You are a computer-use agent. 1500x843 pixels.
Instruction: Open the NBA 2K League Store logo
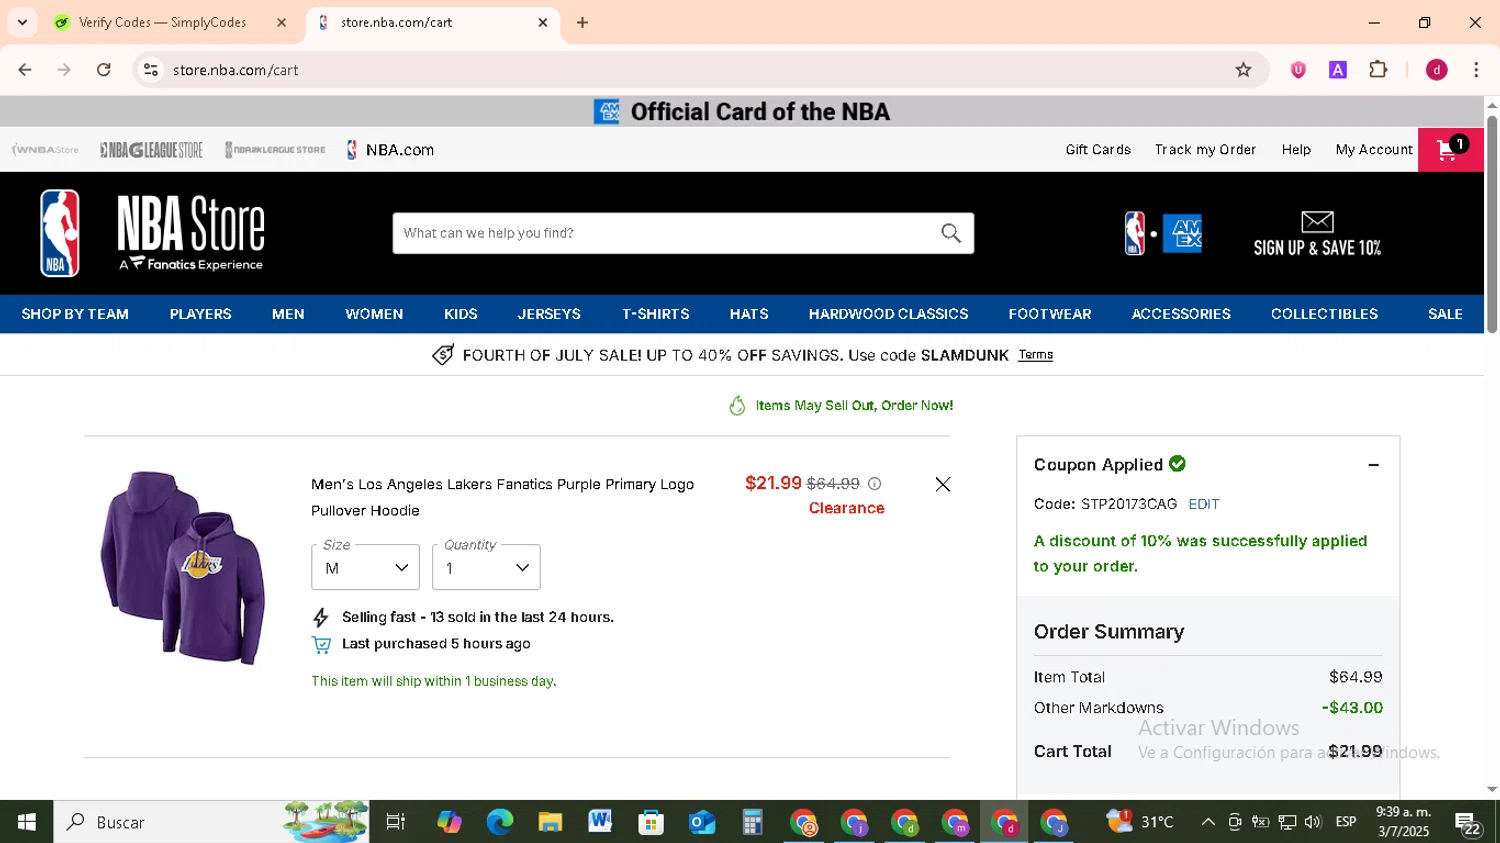(275, 150)
